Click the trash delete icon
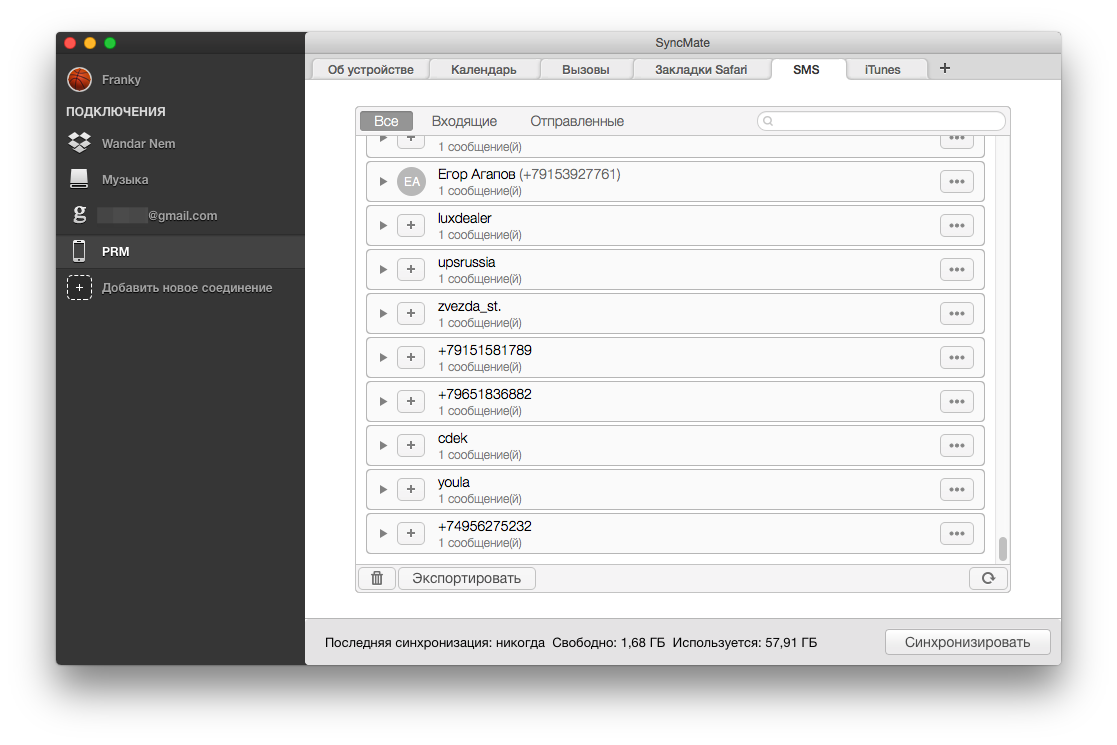 click(377, 578)
